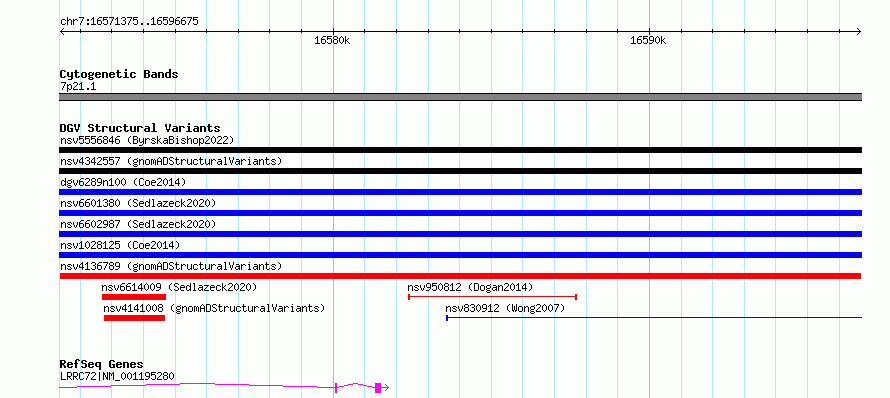Click the ruler's right arrowhead

point(858,32)
